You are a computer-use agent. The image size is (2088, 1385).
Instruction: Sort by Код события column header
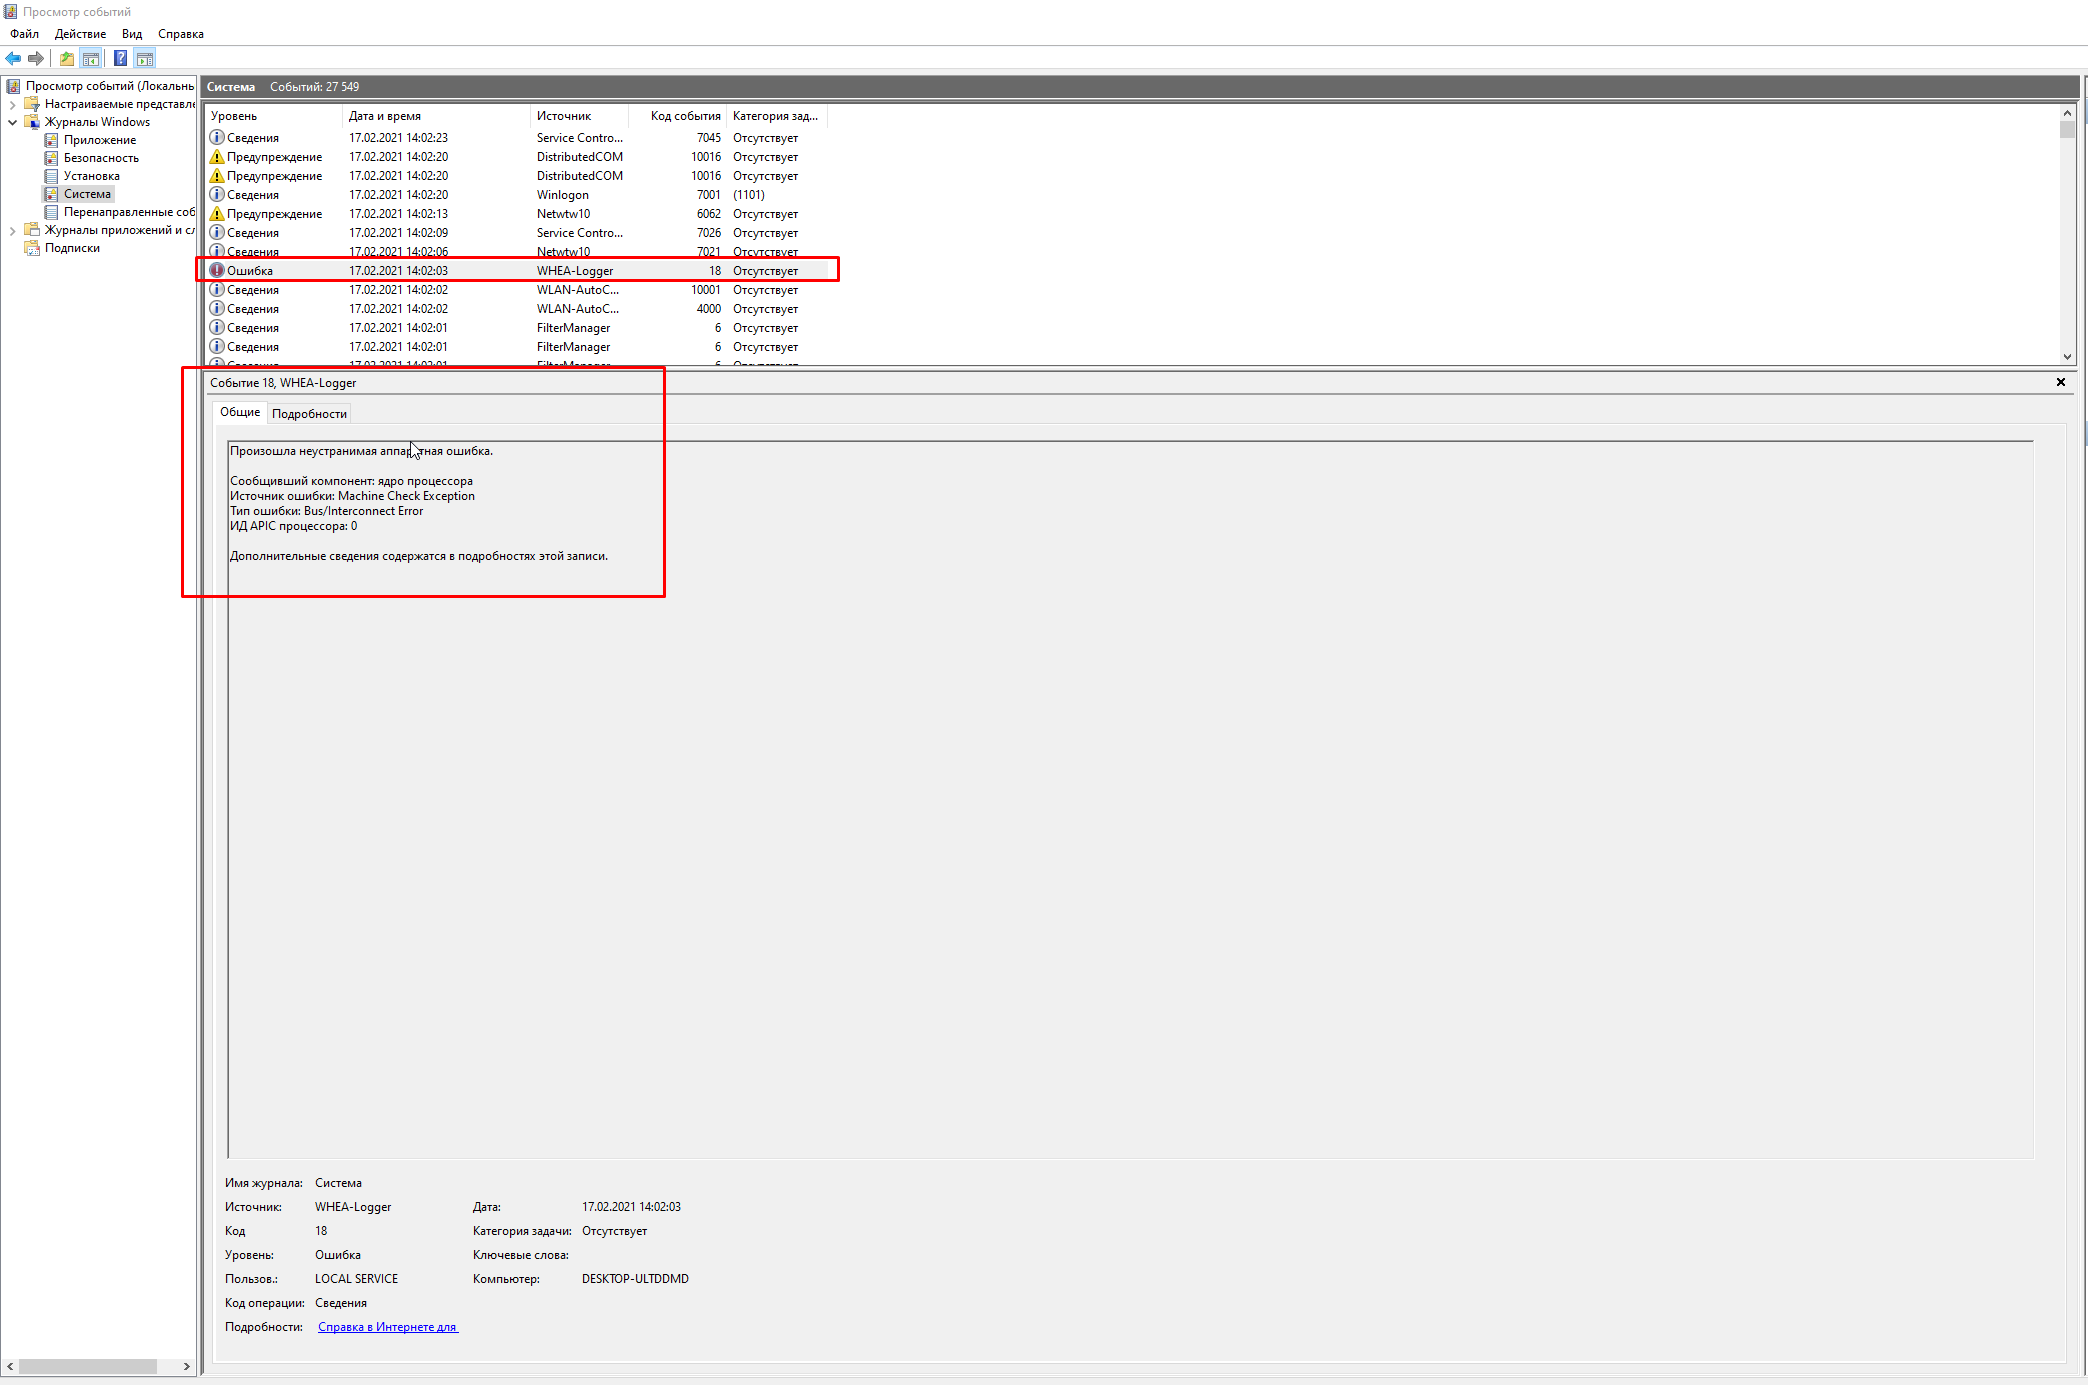tap(684, 116)
